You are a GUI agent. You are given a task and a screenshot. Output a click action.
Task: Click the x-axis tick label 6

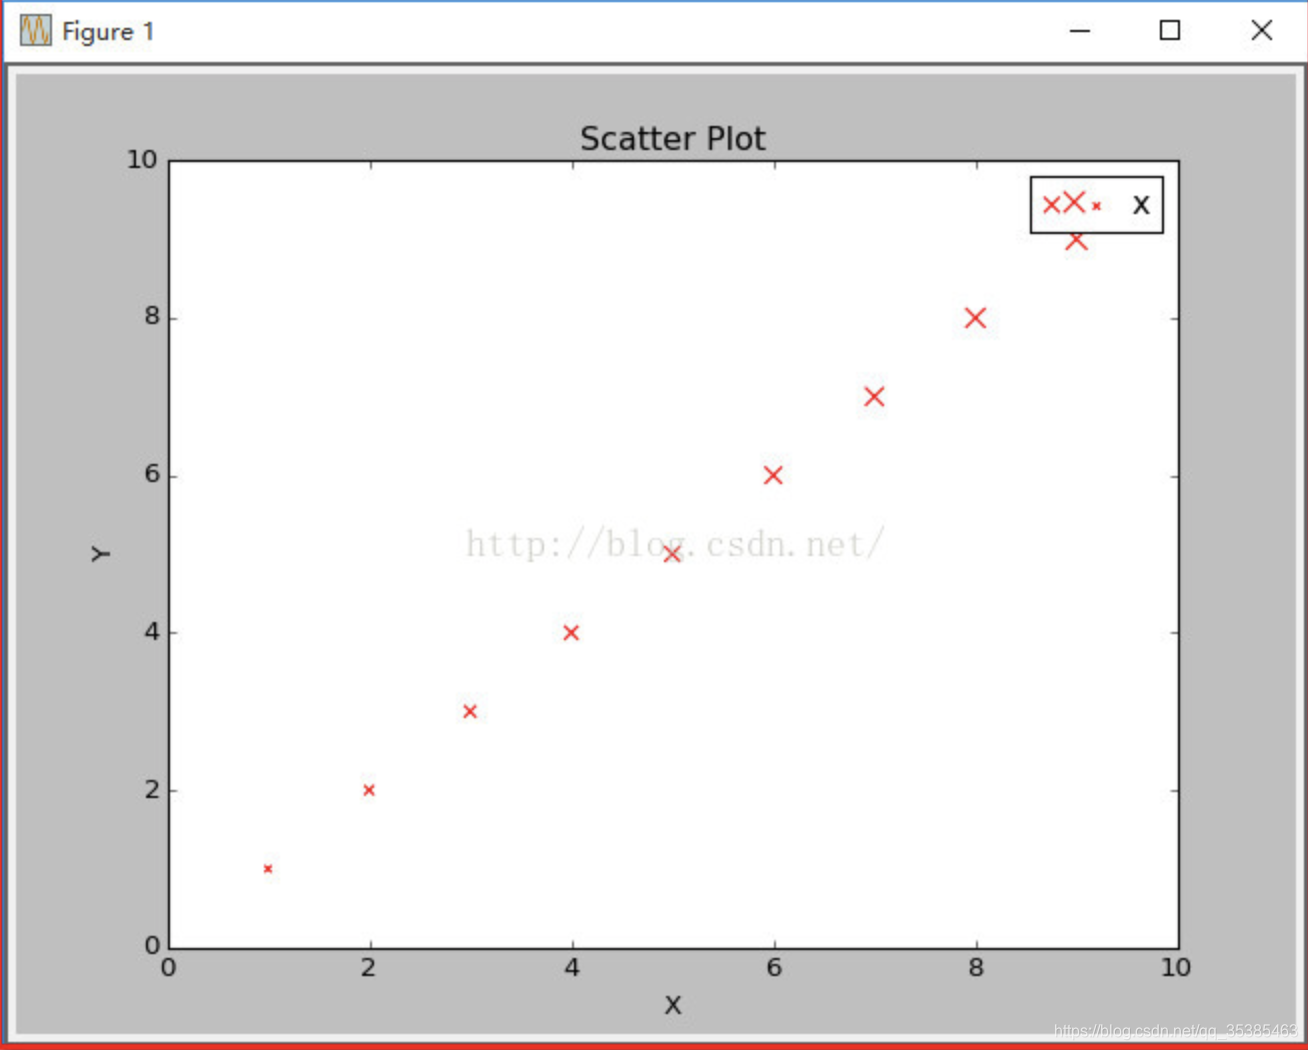[x=774, y=968]
